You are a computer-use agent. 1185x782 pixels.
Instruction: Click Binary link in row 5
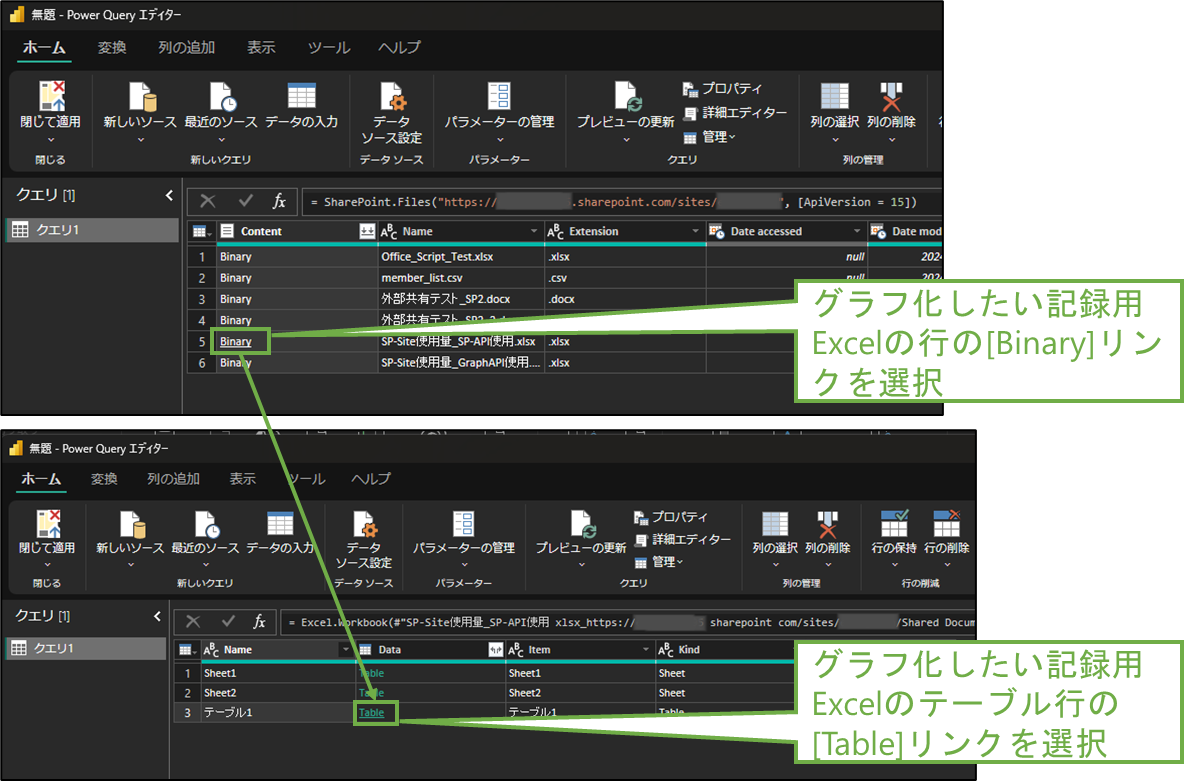pyautogui.click(x=236, y=342)
